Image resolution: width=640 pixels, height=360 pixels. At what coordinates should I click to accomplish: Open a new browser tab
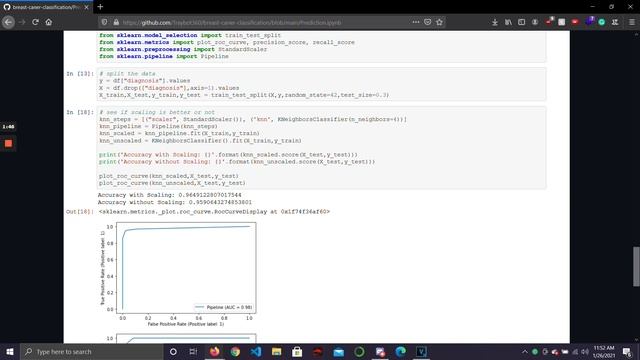pyautogui.click(x=100, y=7)
